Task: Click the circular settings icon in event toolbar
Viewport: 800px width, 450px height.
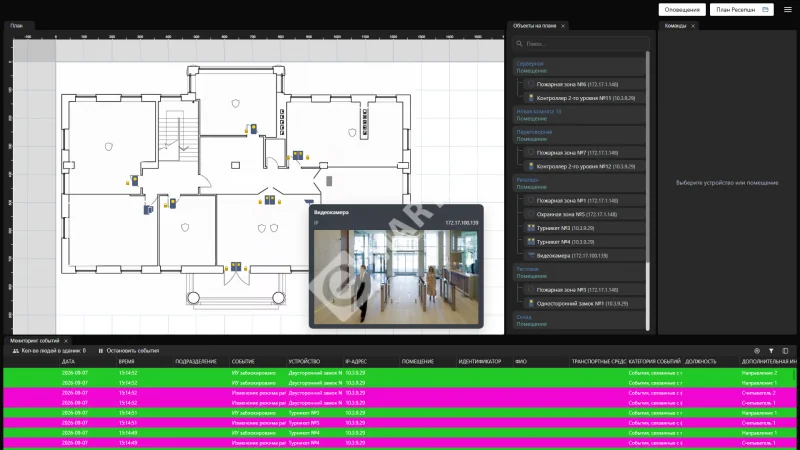Action: click(x=757, y=351)
